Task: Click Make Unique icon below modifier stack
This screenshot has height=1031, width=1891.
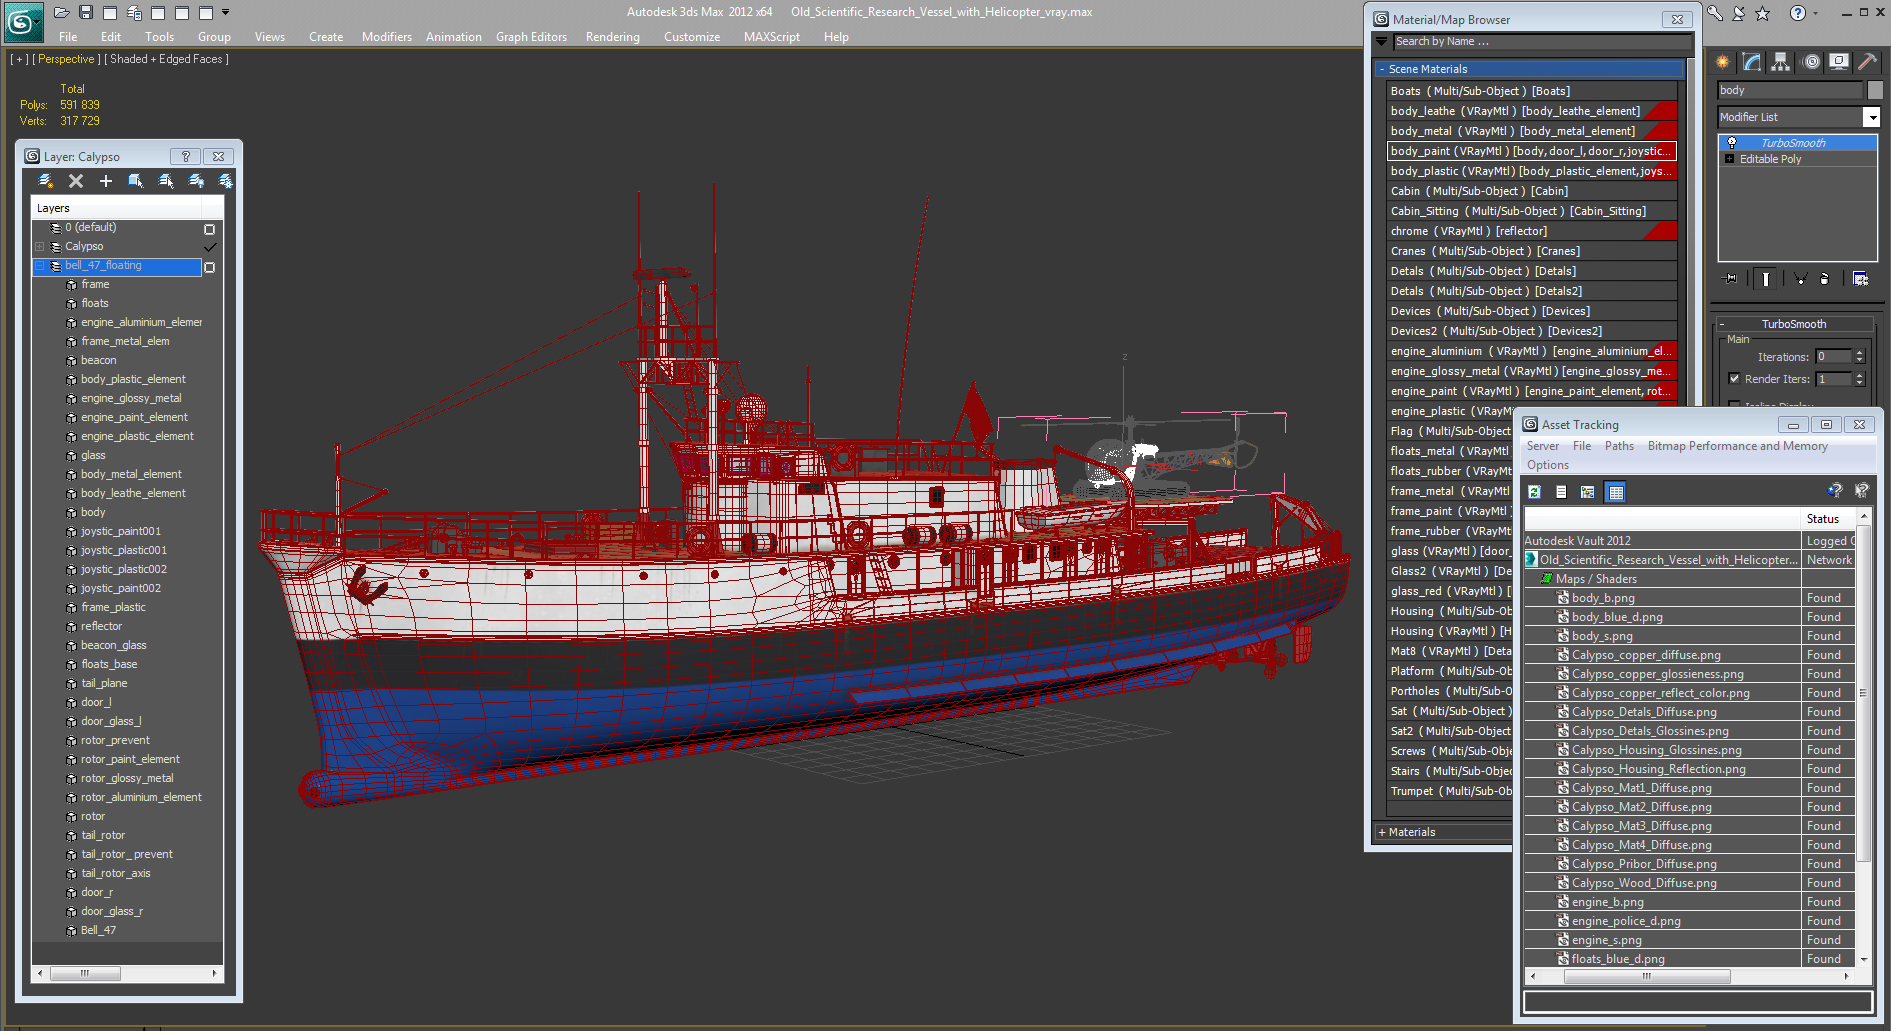Action: click(1800, 279)
